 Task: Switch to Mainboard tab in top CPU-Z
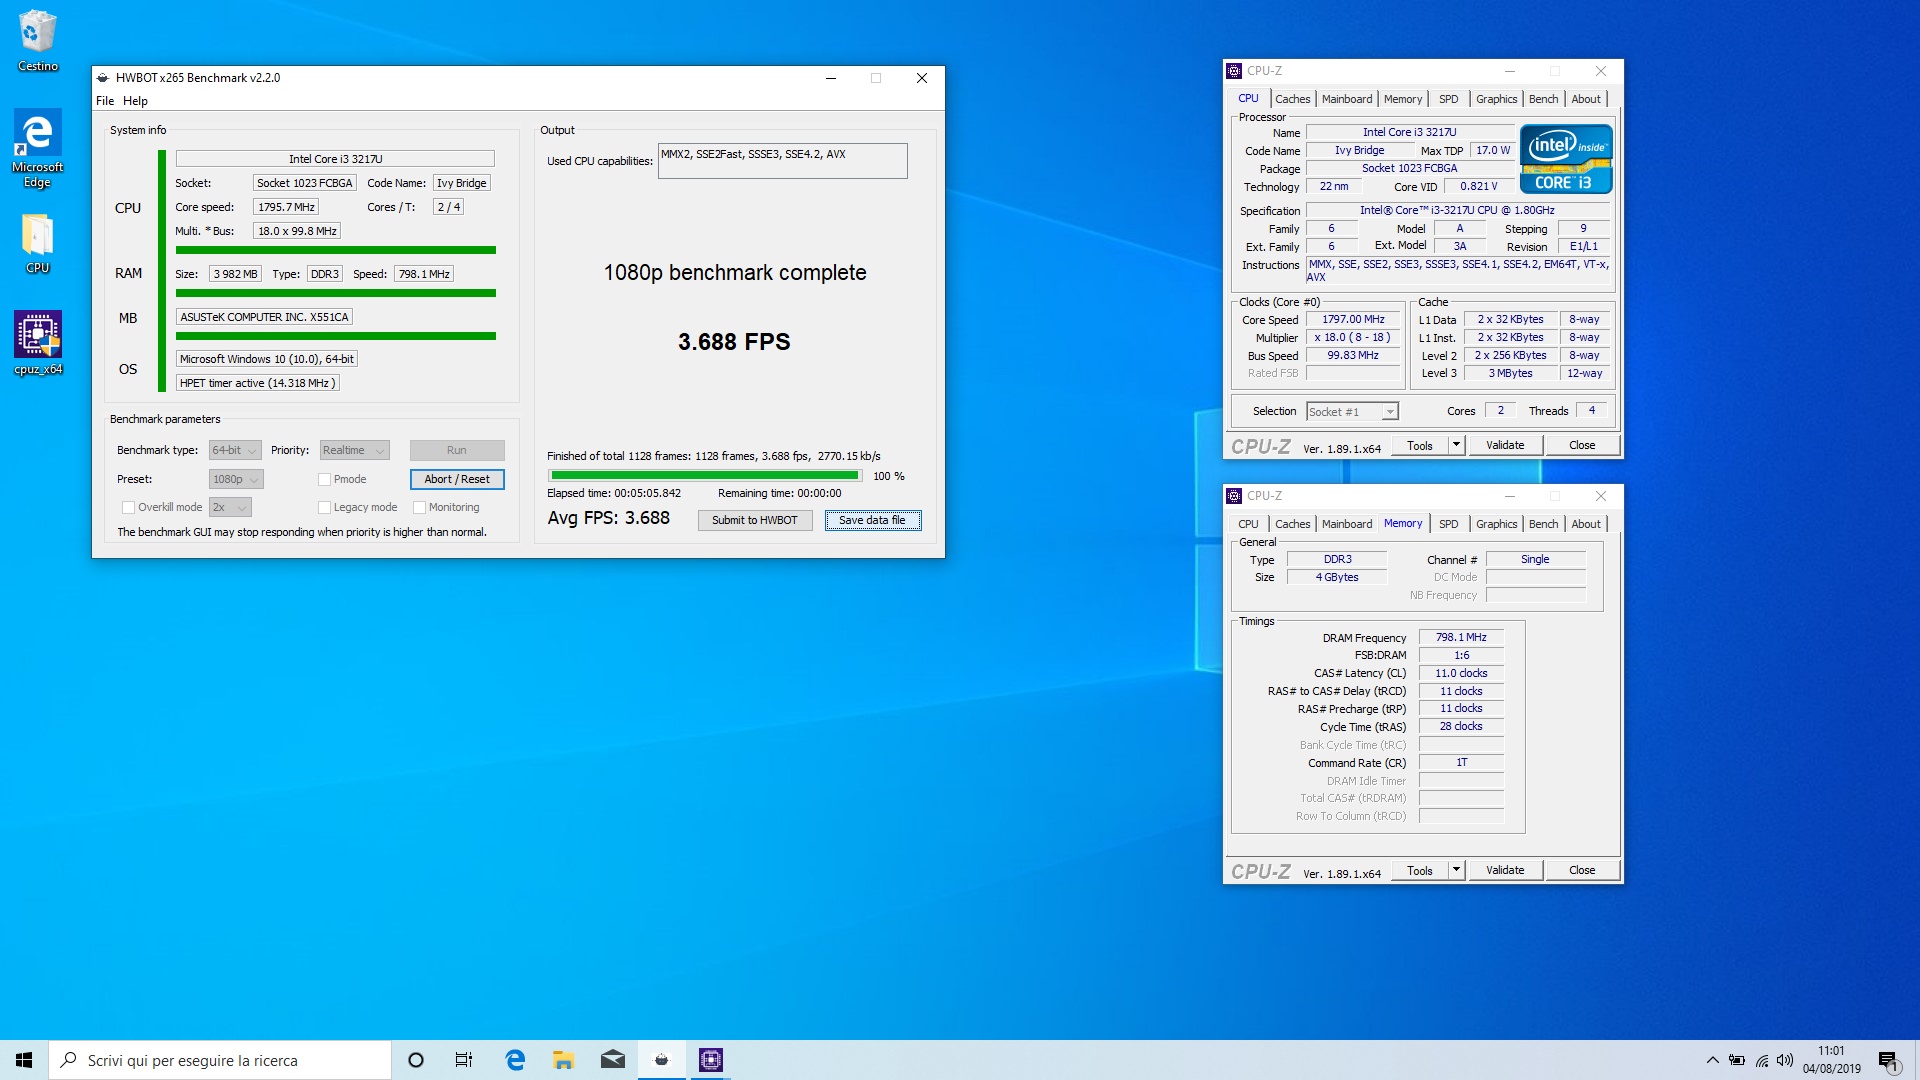[x=1347, y=99]
